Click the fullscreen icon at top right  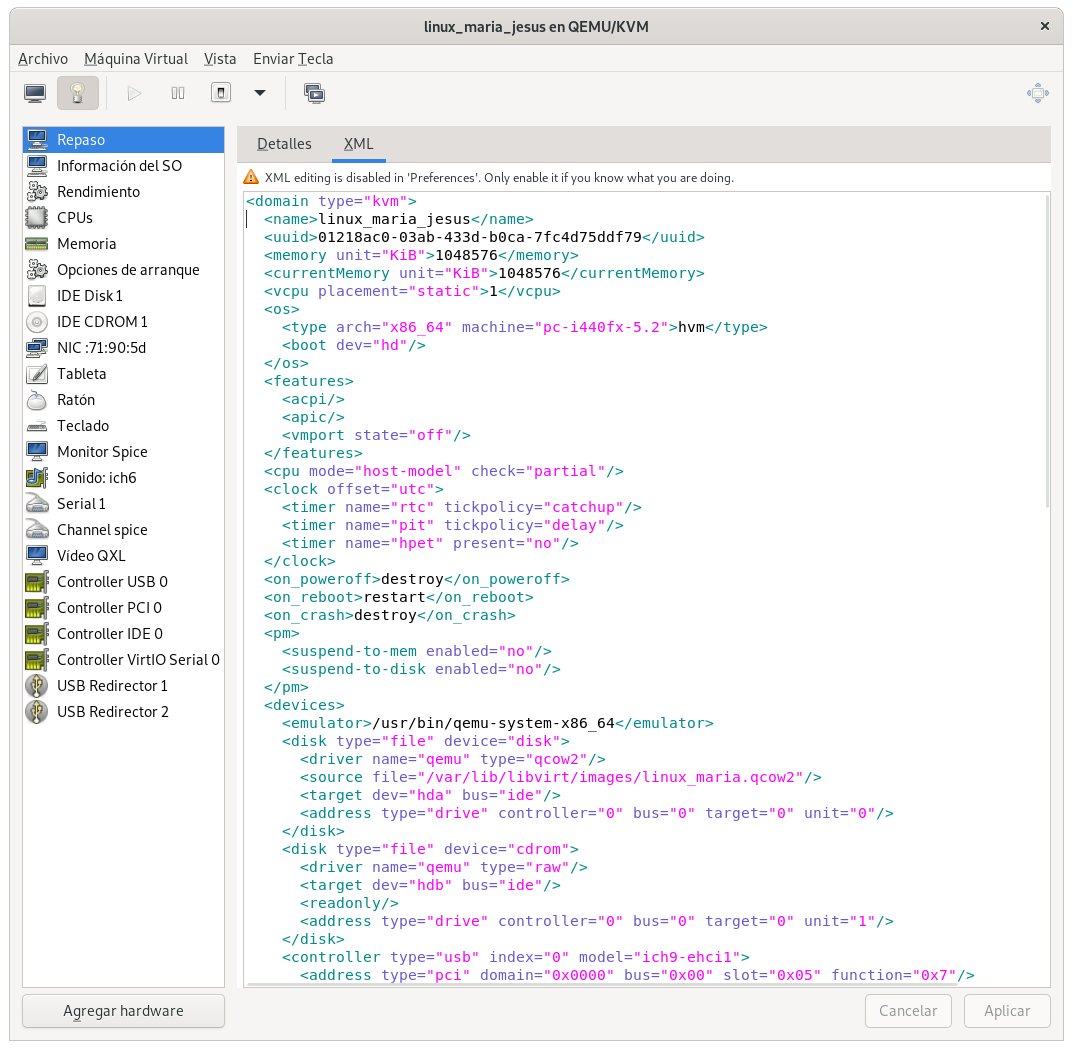click(1038, 93)
